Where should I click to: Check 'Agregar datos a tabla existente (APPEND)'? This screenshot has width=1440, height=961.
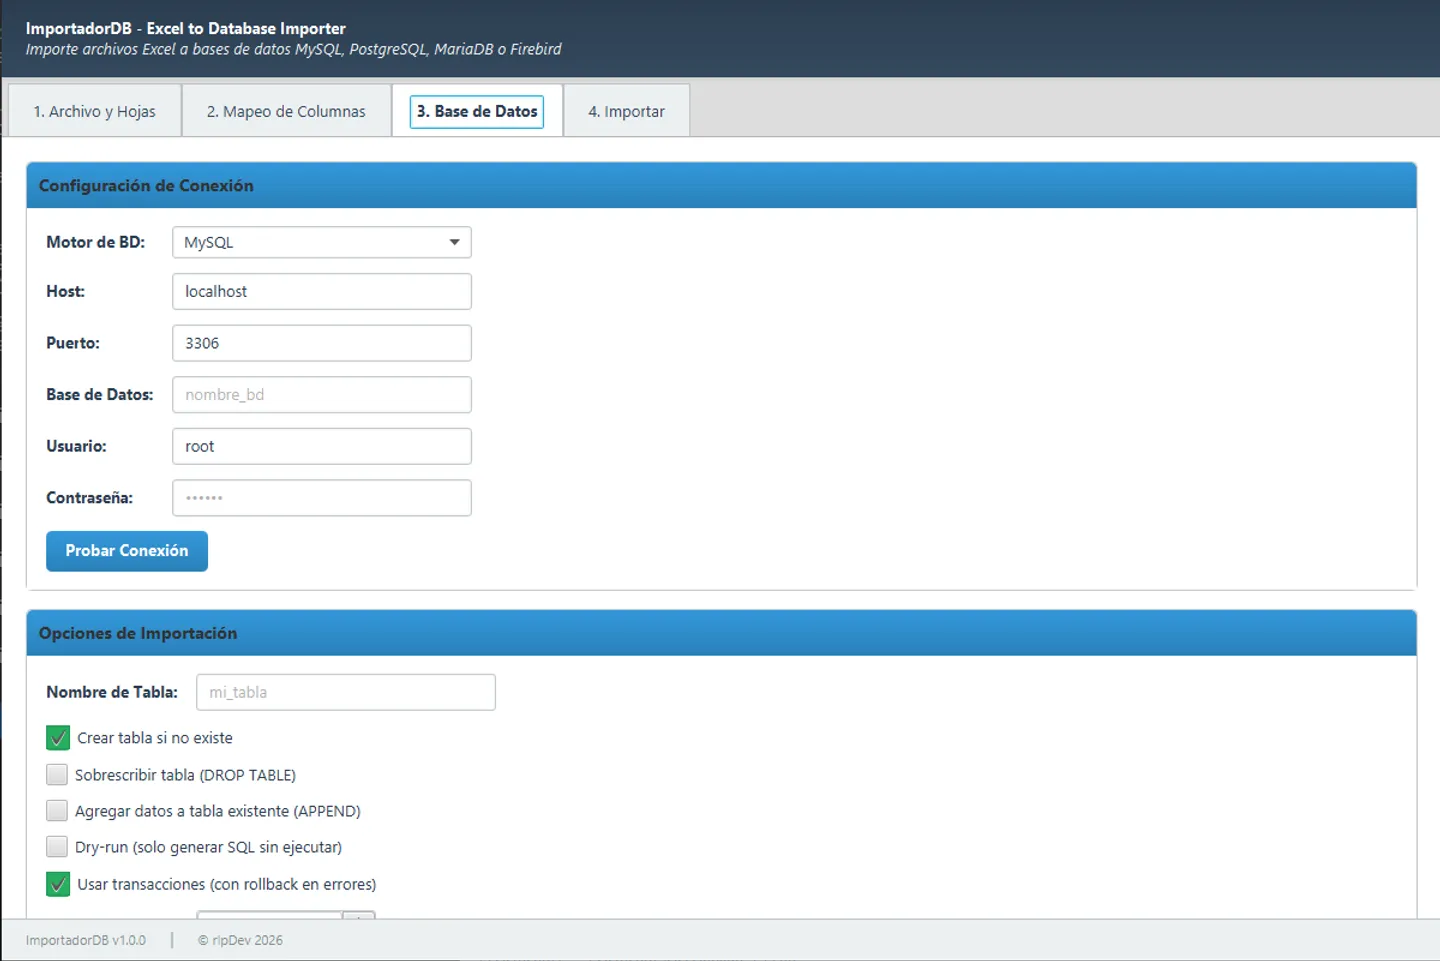pos(57,810)
